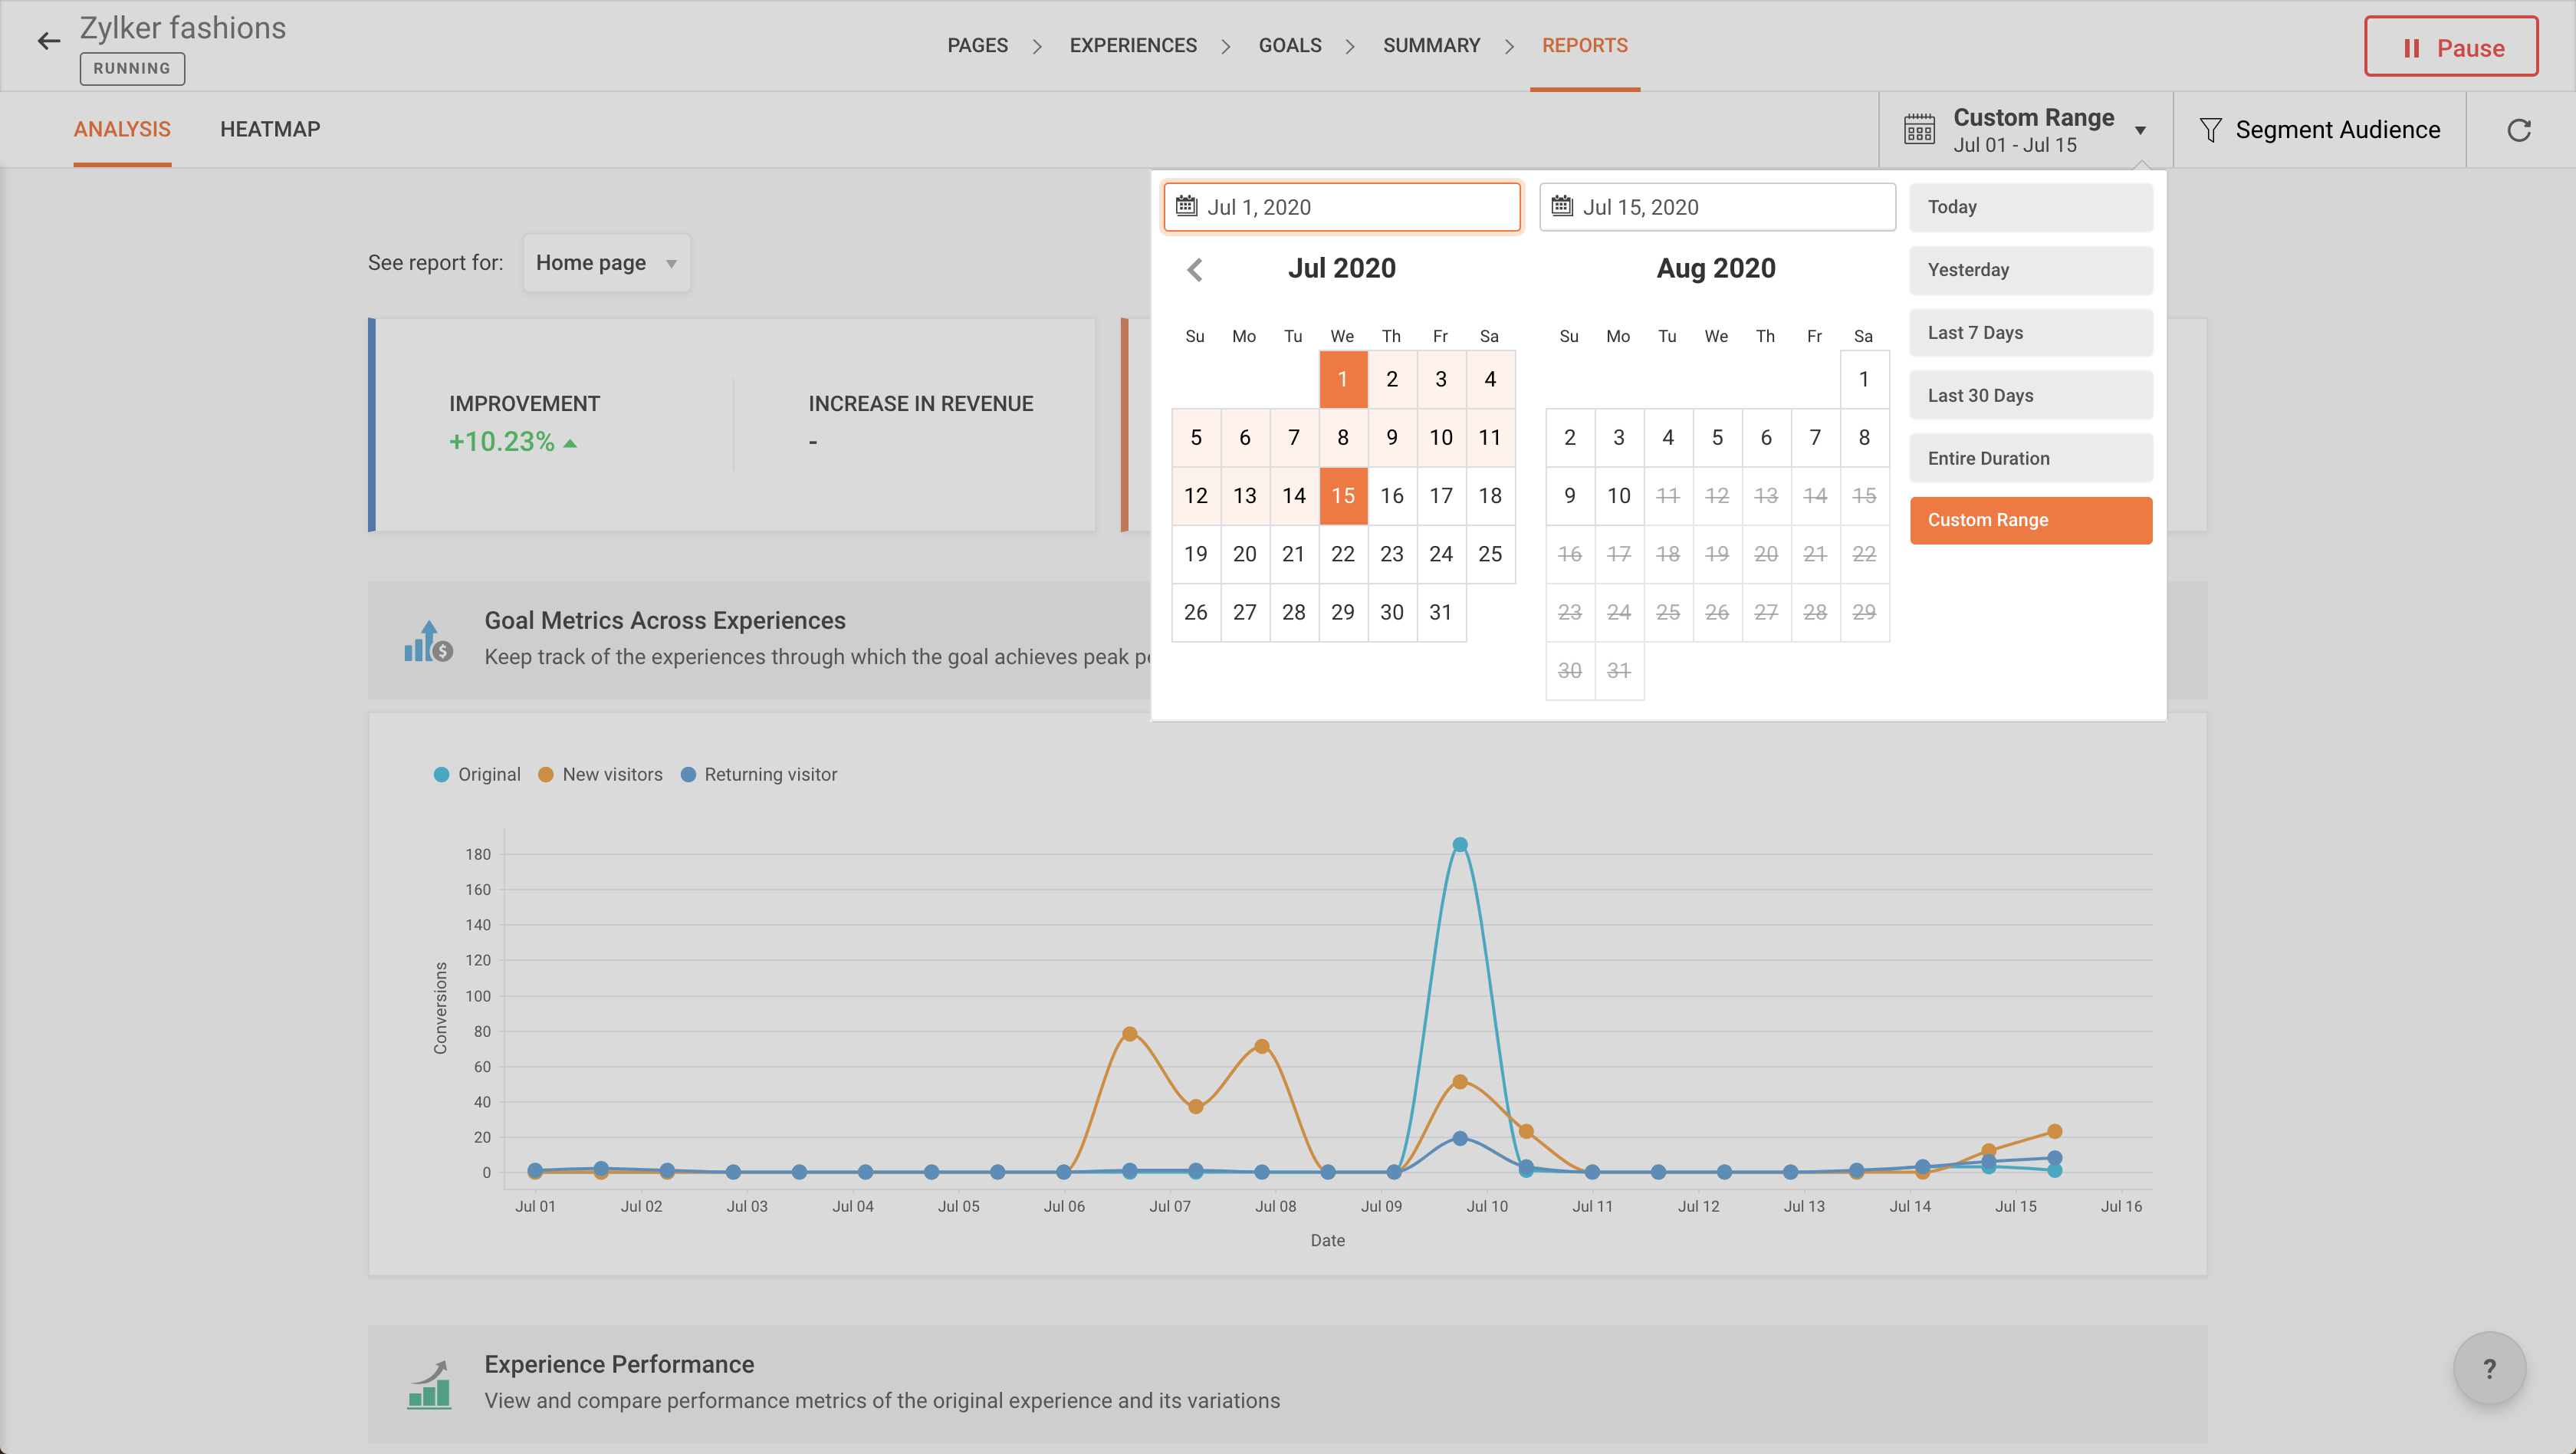Image resolution: width=2576 pixels, height=1454 pixels.
Task: Toggle the New visitors legend series
Action: click(600, 774)
